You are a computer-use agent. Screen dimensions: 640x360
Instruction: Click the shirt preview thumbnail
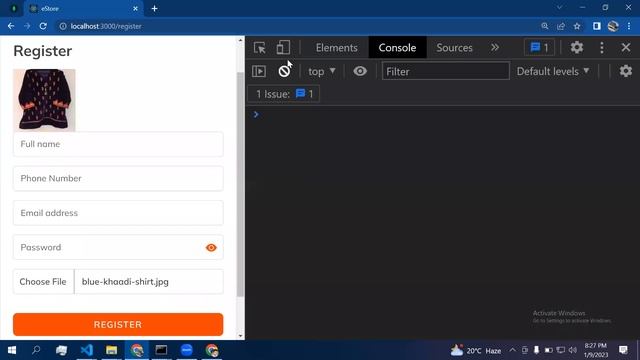pyautogui.click(x=44, y=100)
